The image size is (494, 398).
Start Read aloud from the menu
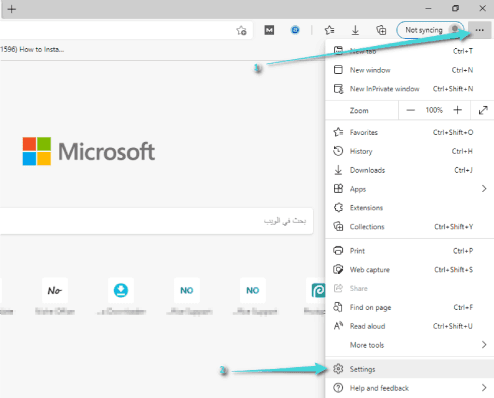pos(410,326)
